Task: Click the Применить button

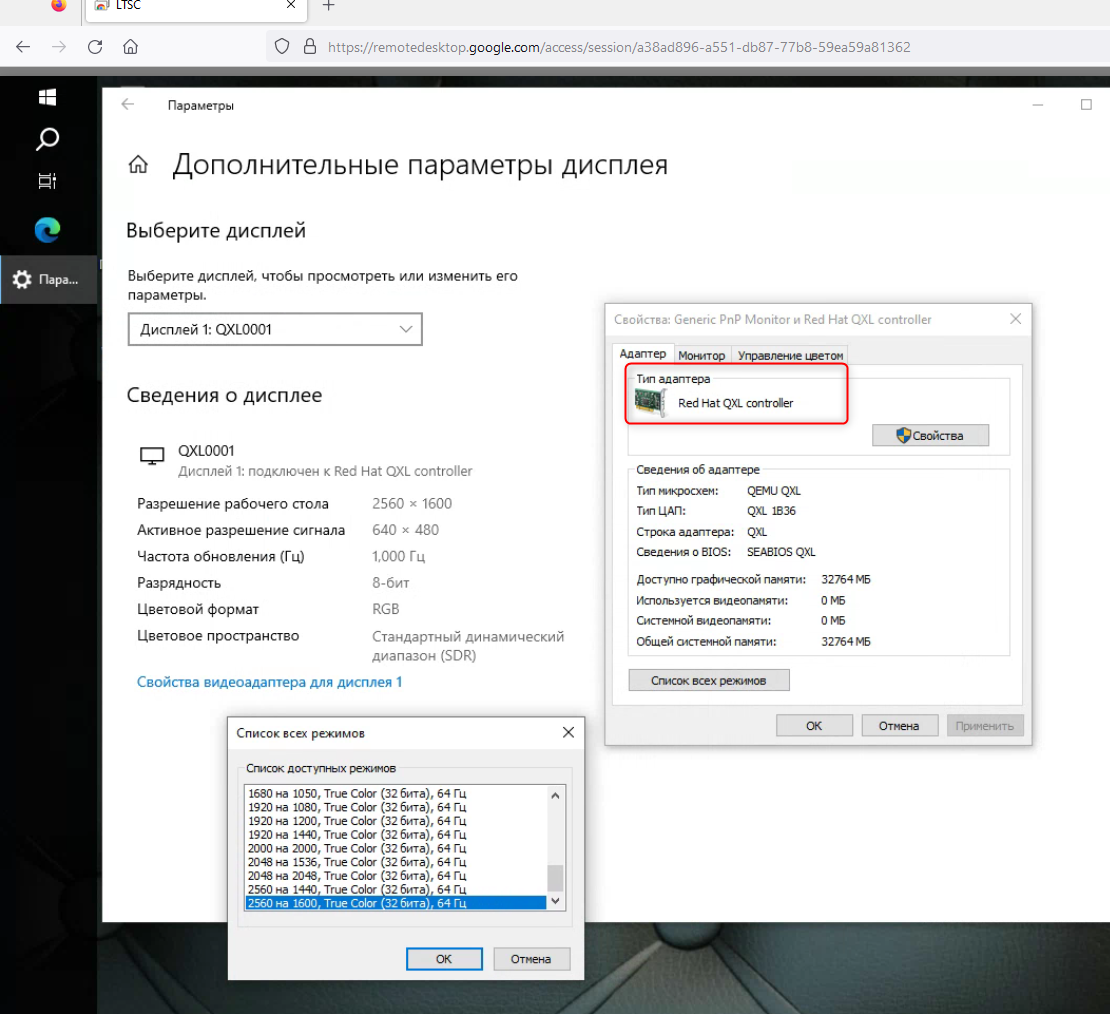Action: pos(985,726)
